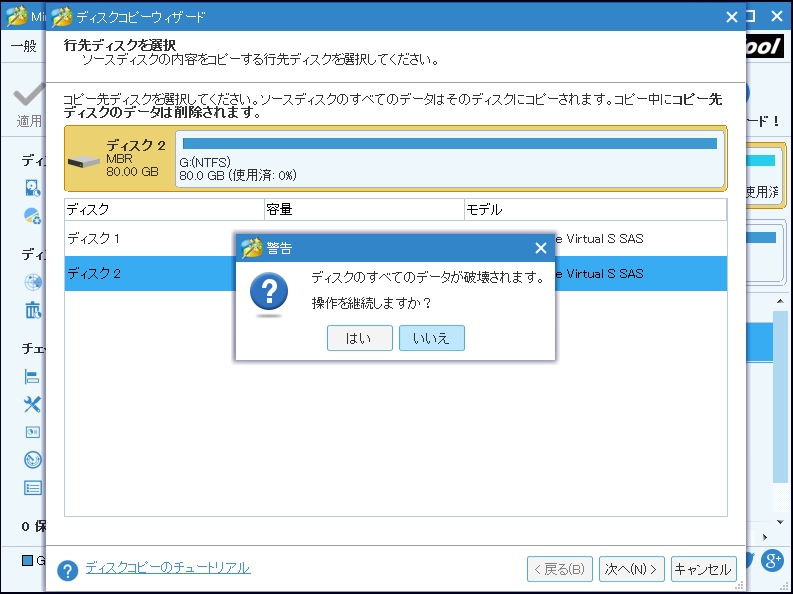Image resolution: width=793 pixels, height=594 pixels.
Task: Click the blue question mark icon in the warning
Action: coord(269,292)
